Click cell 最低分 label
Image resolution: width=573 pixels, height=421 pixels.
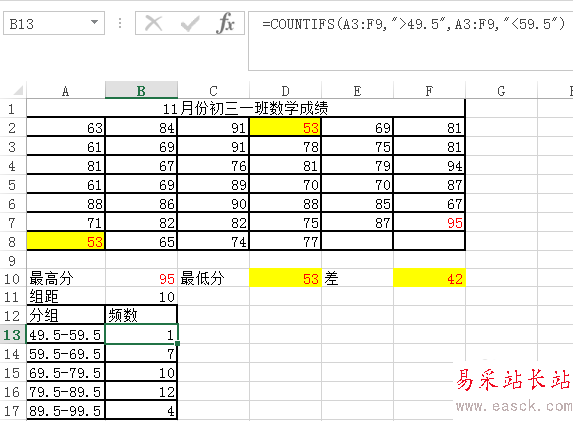(213, 278)
